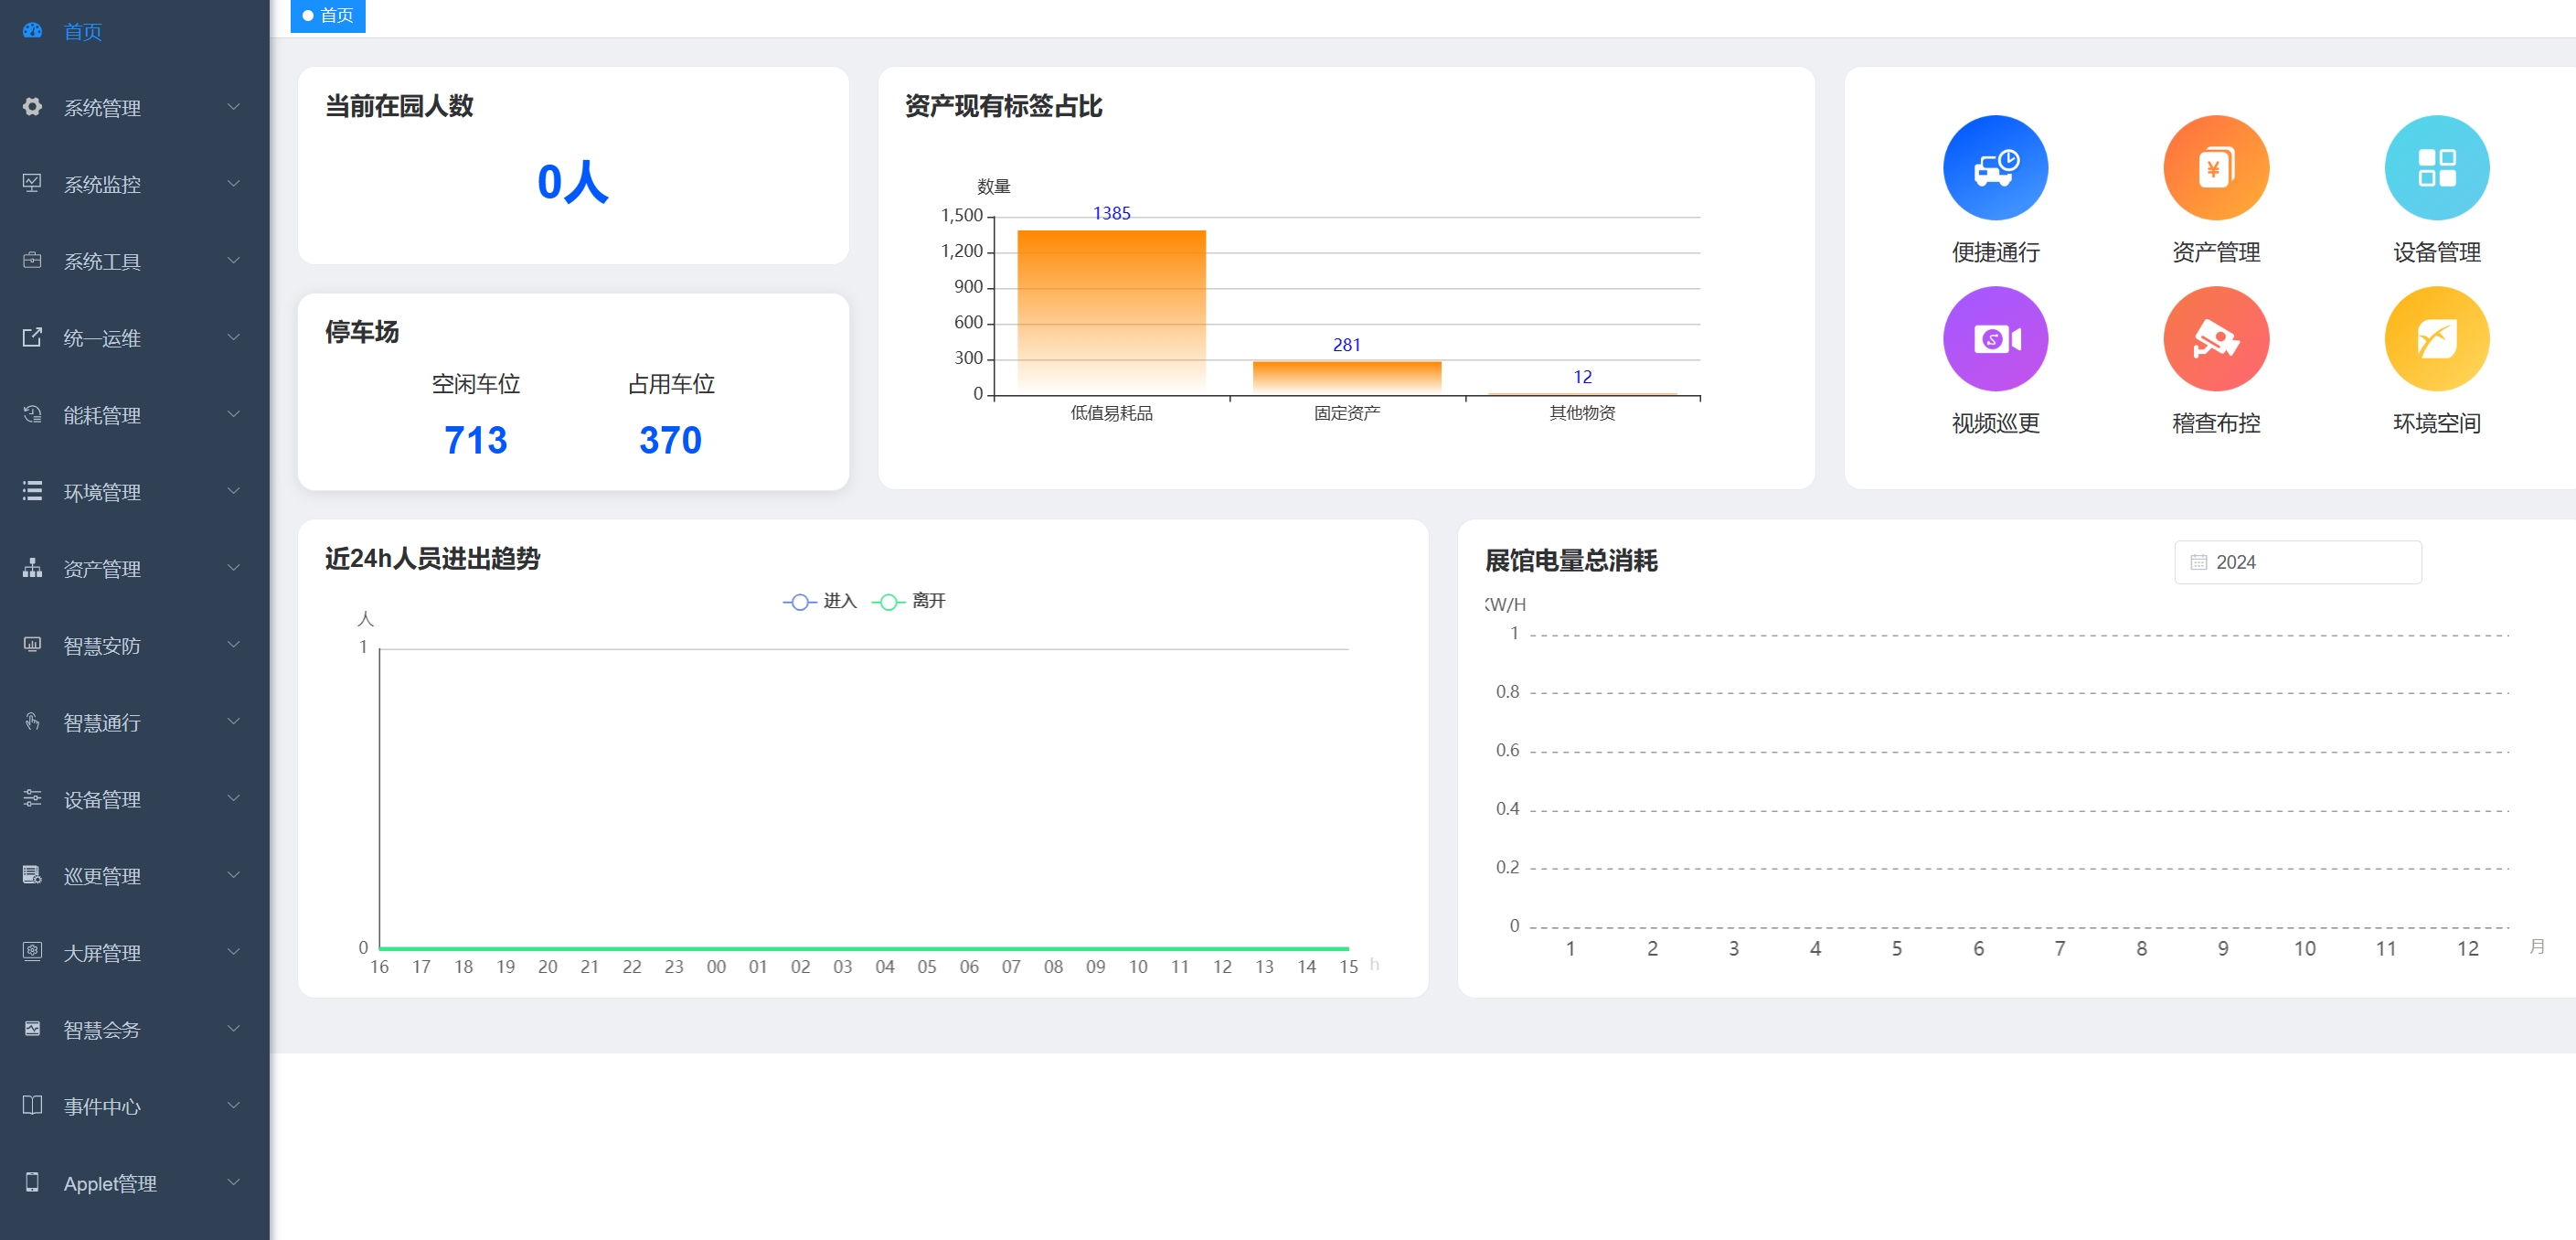The width and height of the screenshot is (2576, 1240).
Task: Click the calendar icon in year picker
Action: point(2198,562)
